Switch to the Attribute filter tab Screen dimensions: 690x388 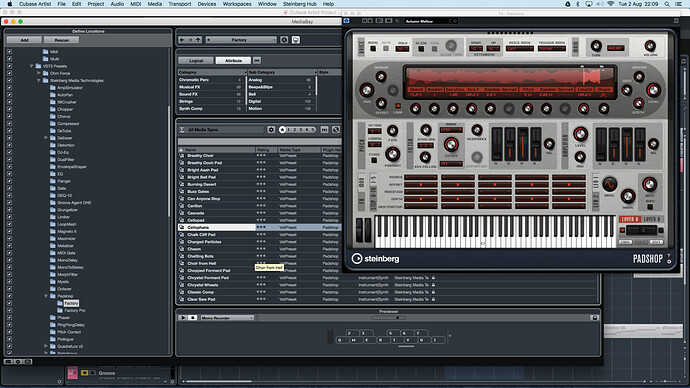(233, 60)
